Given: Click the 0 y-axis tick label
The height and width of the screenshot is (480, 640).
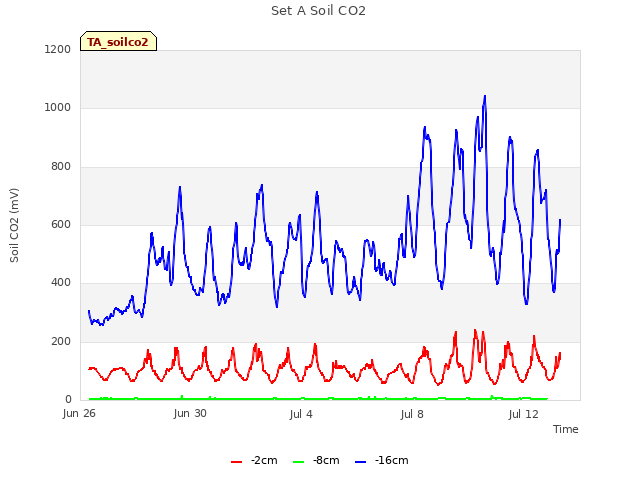Looking at the screenshot, I should point(68,399).
